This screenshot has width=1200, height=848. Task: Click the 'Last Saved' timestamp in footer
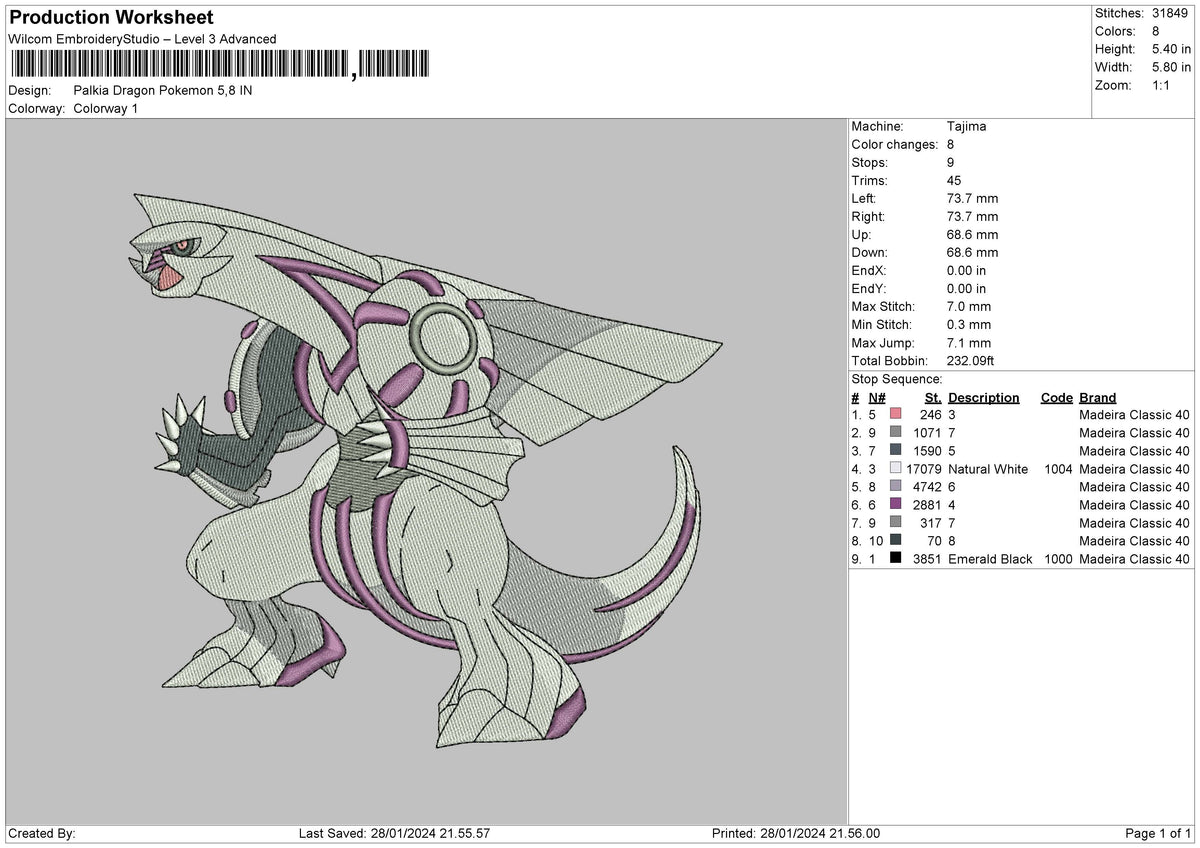pos(394,834)
